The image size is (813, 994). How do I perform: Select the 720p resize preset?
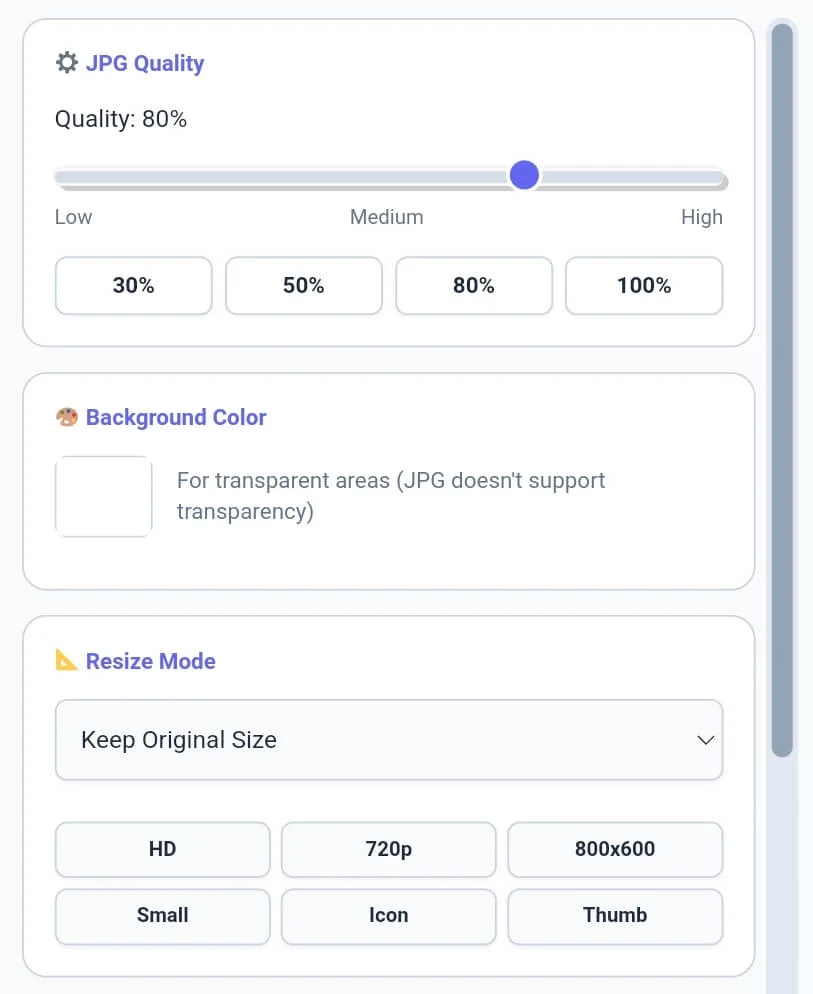pos(388,849)
